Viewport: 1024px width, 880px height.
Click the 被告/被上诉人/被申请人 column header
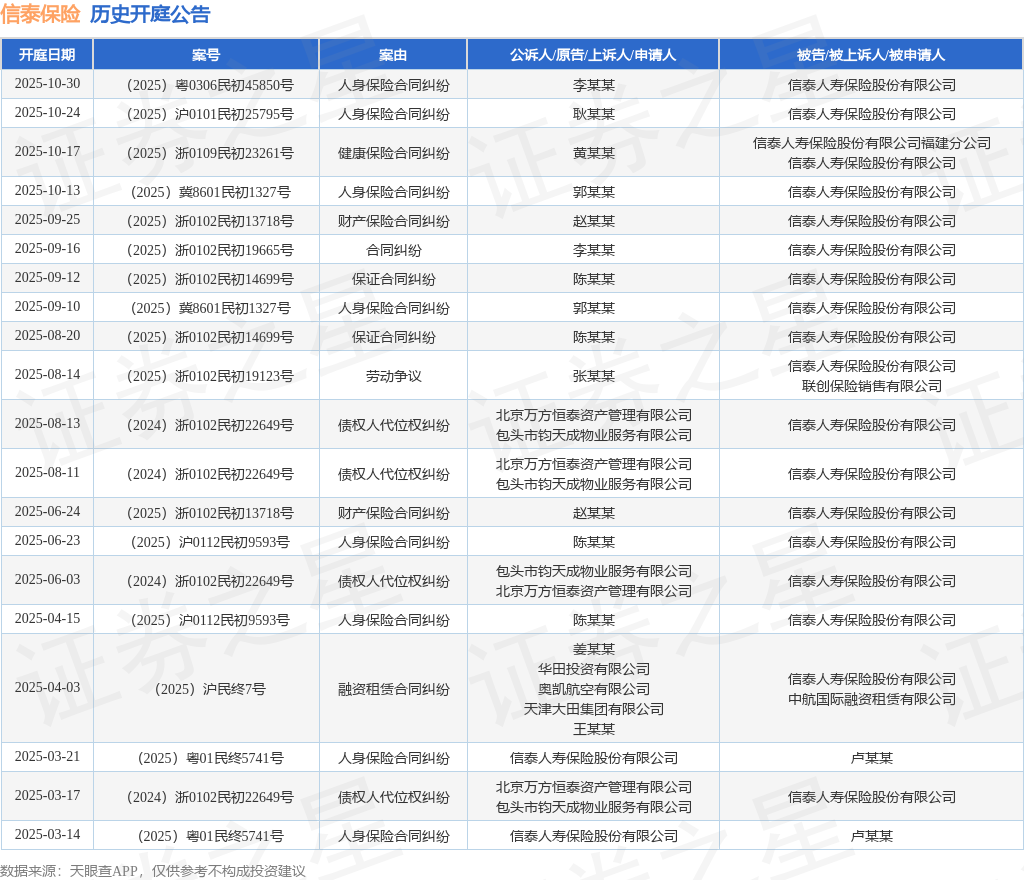coord(871,55)
